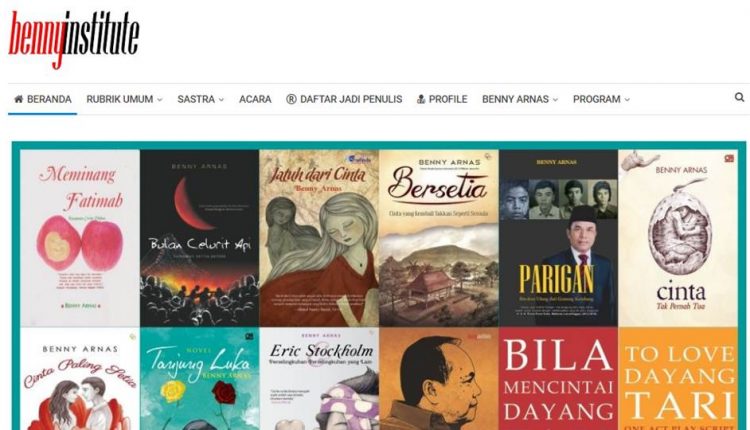The width and height of the screenshot is (750, 430).
Task: Expand the Sastra menu chevron
Action: (x=221, y=100)
